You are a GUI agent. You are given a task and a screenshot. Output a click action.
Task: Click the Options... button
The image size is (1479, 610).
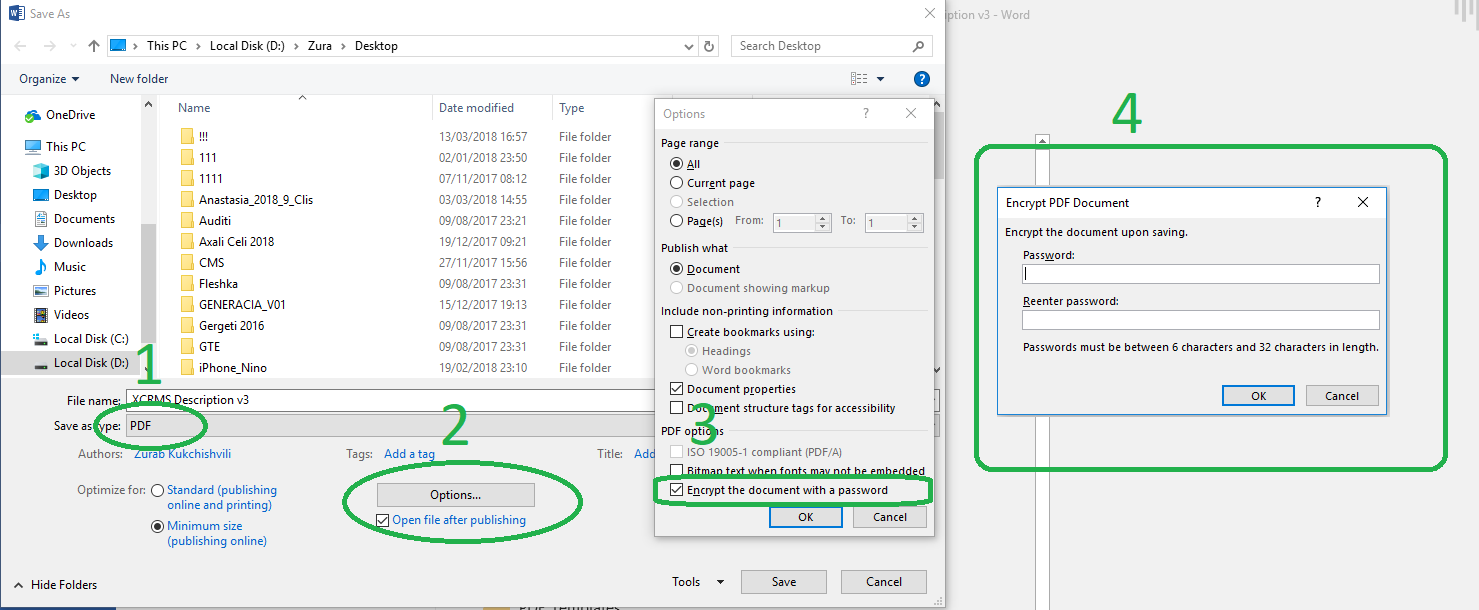coord(455,495)
